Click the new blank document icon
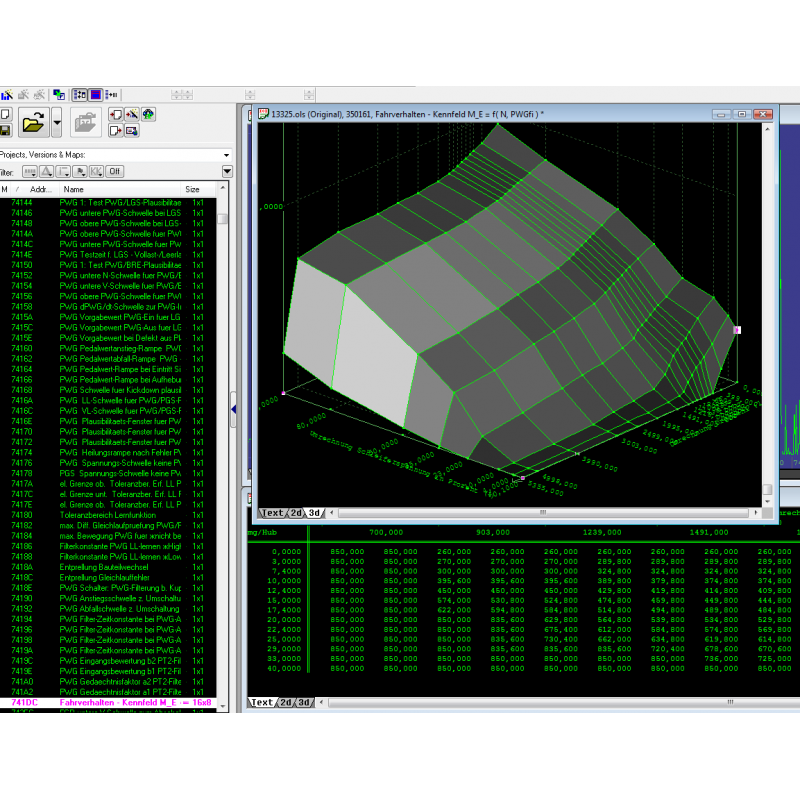Viewport: 800px width, 800px height. 5,114
